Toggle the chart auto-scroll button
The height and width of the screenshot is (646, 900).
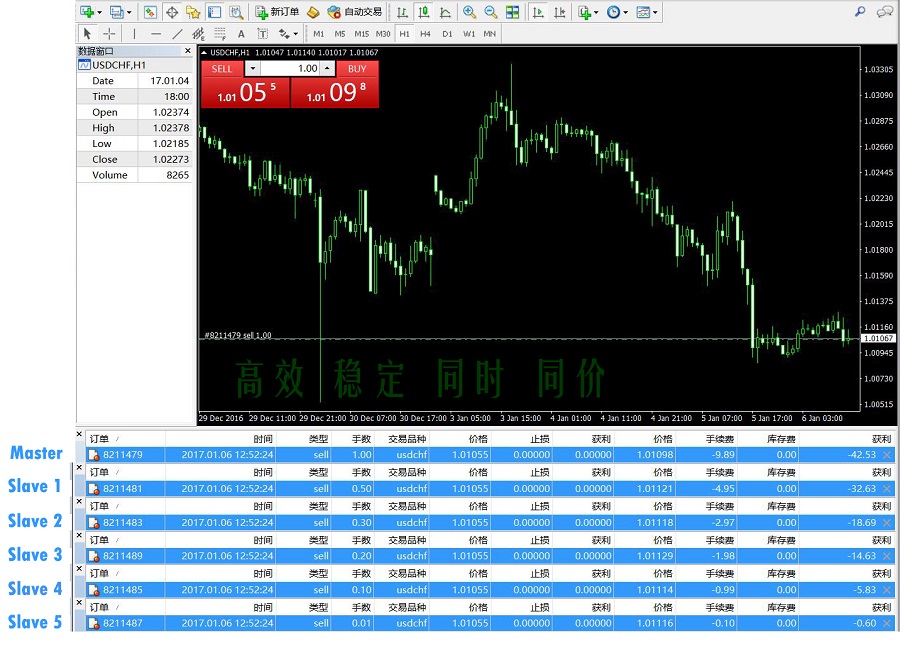pyautogui.click(x=538, y=12)
